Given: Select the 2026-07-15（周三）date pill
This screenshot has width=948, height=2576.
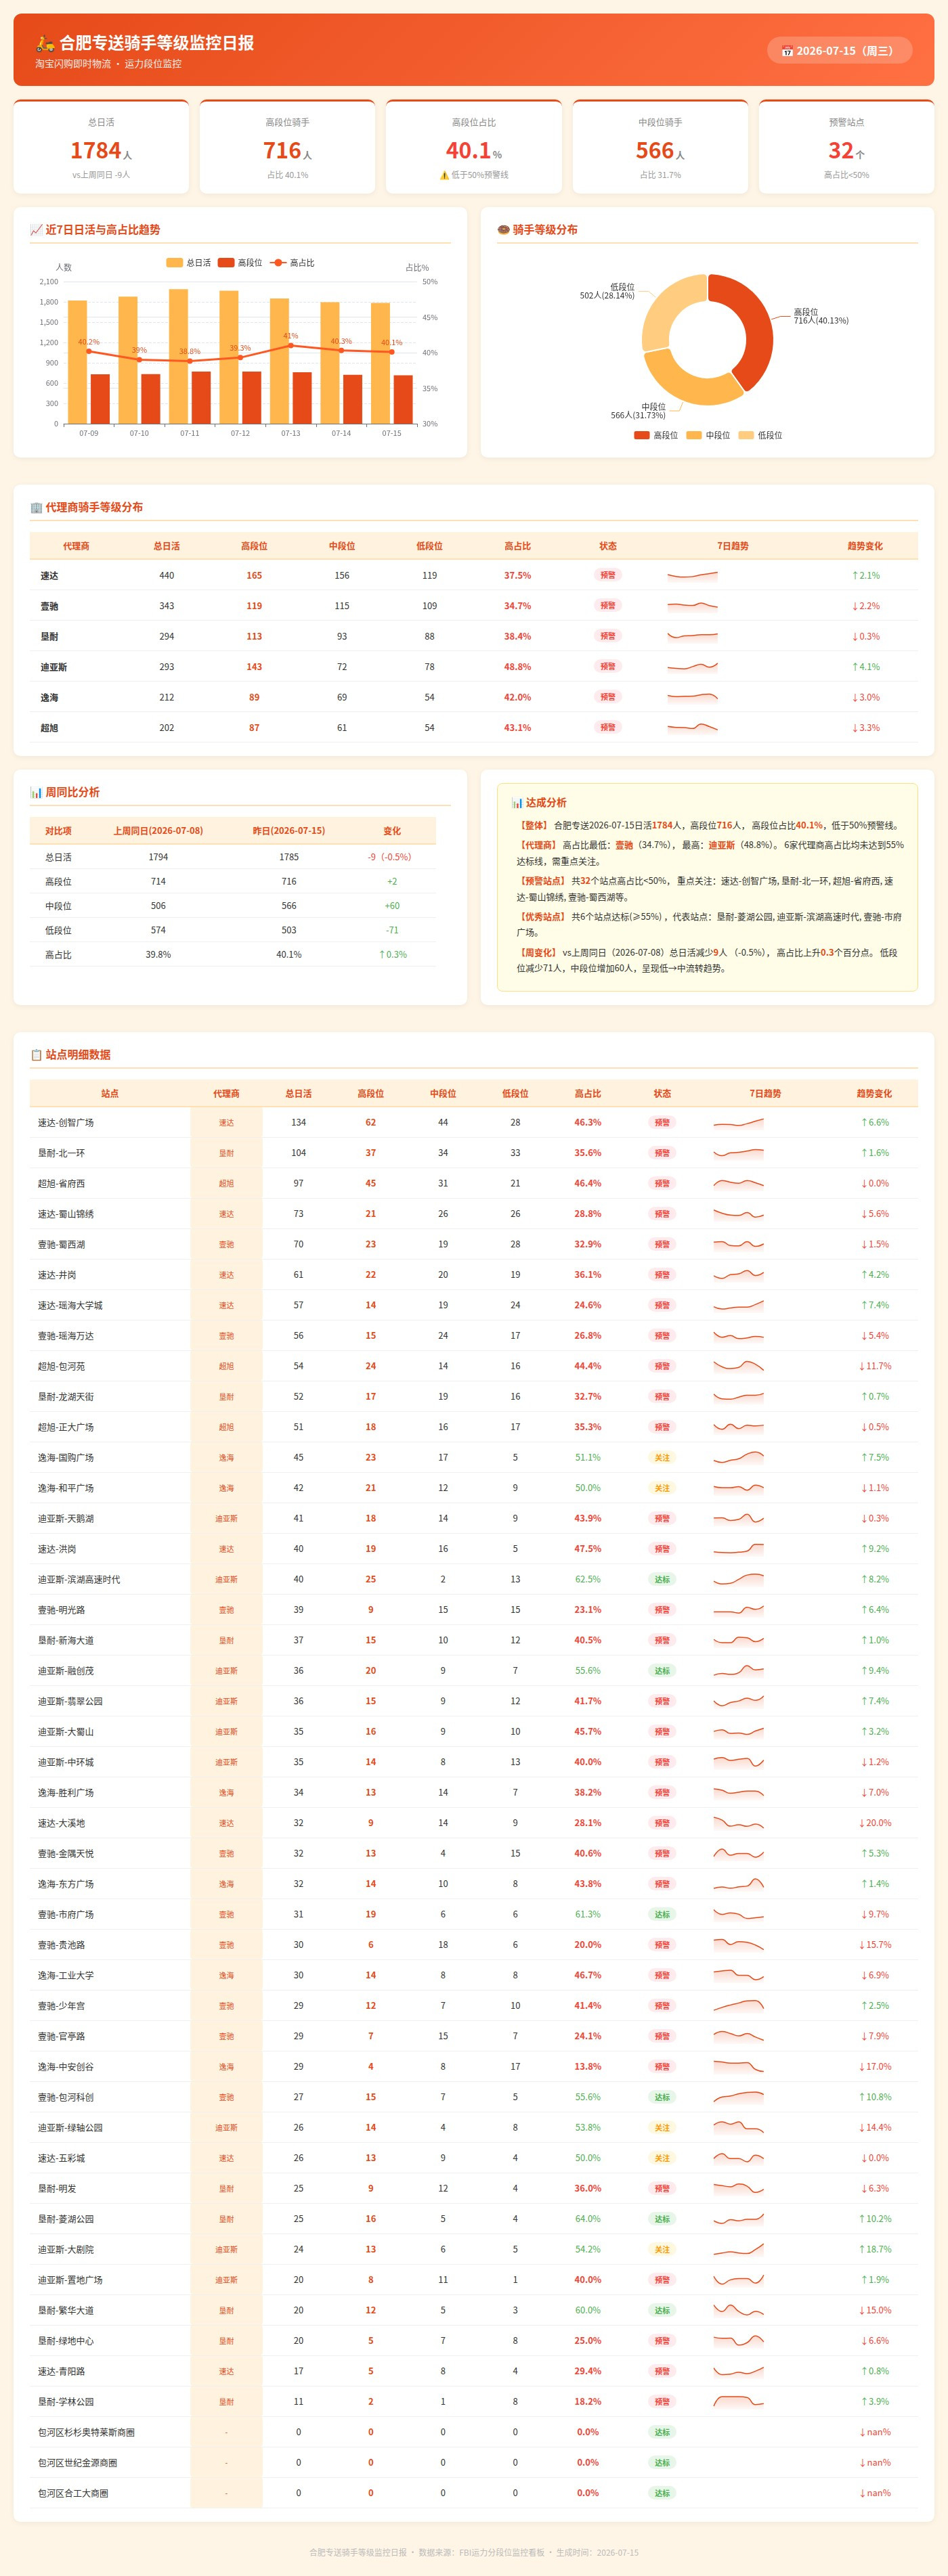Looking at the screenshot, I should (x=839, y=51).
